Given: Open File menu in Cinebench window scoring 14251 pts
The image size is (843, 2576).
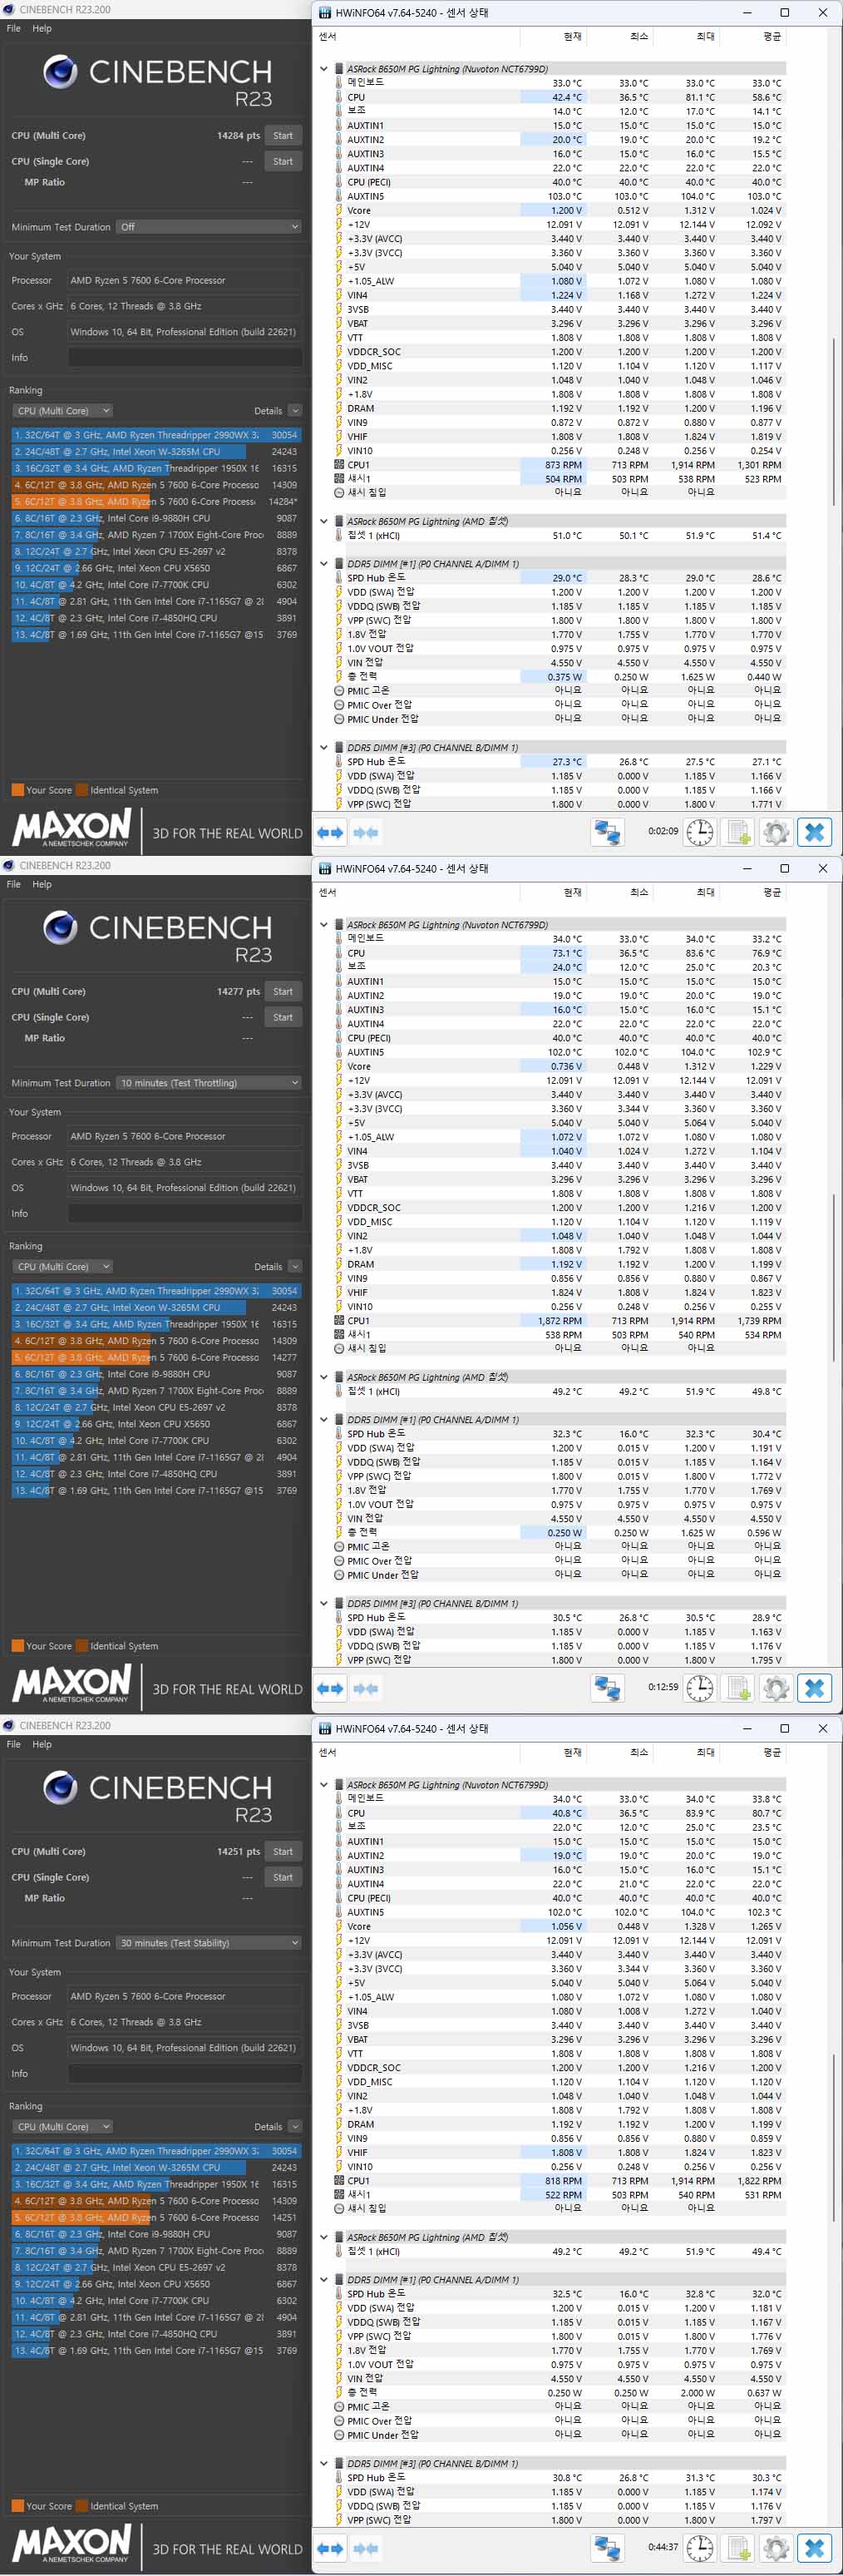Looking at the screenshot, I should 14,1744.
